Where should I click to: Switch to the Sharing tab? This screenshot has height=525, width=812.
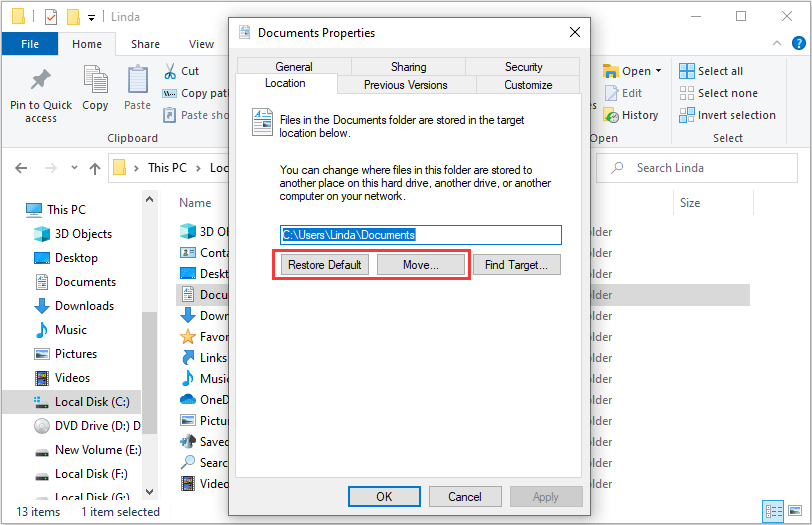pyautogui.click(x=409, y=67)
